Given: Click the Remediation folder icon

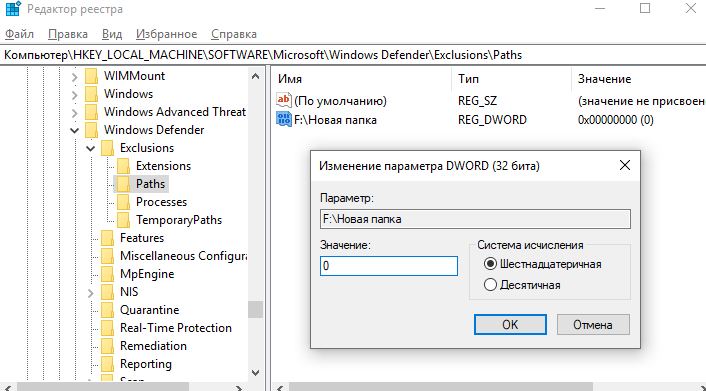Looking at the screenshot, I should [x=108, y=346].
